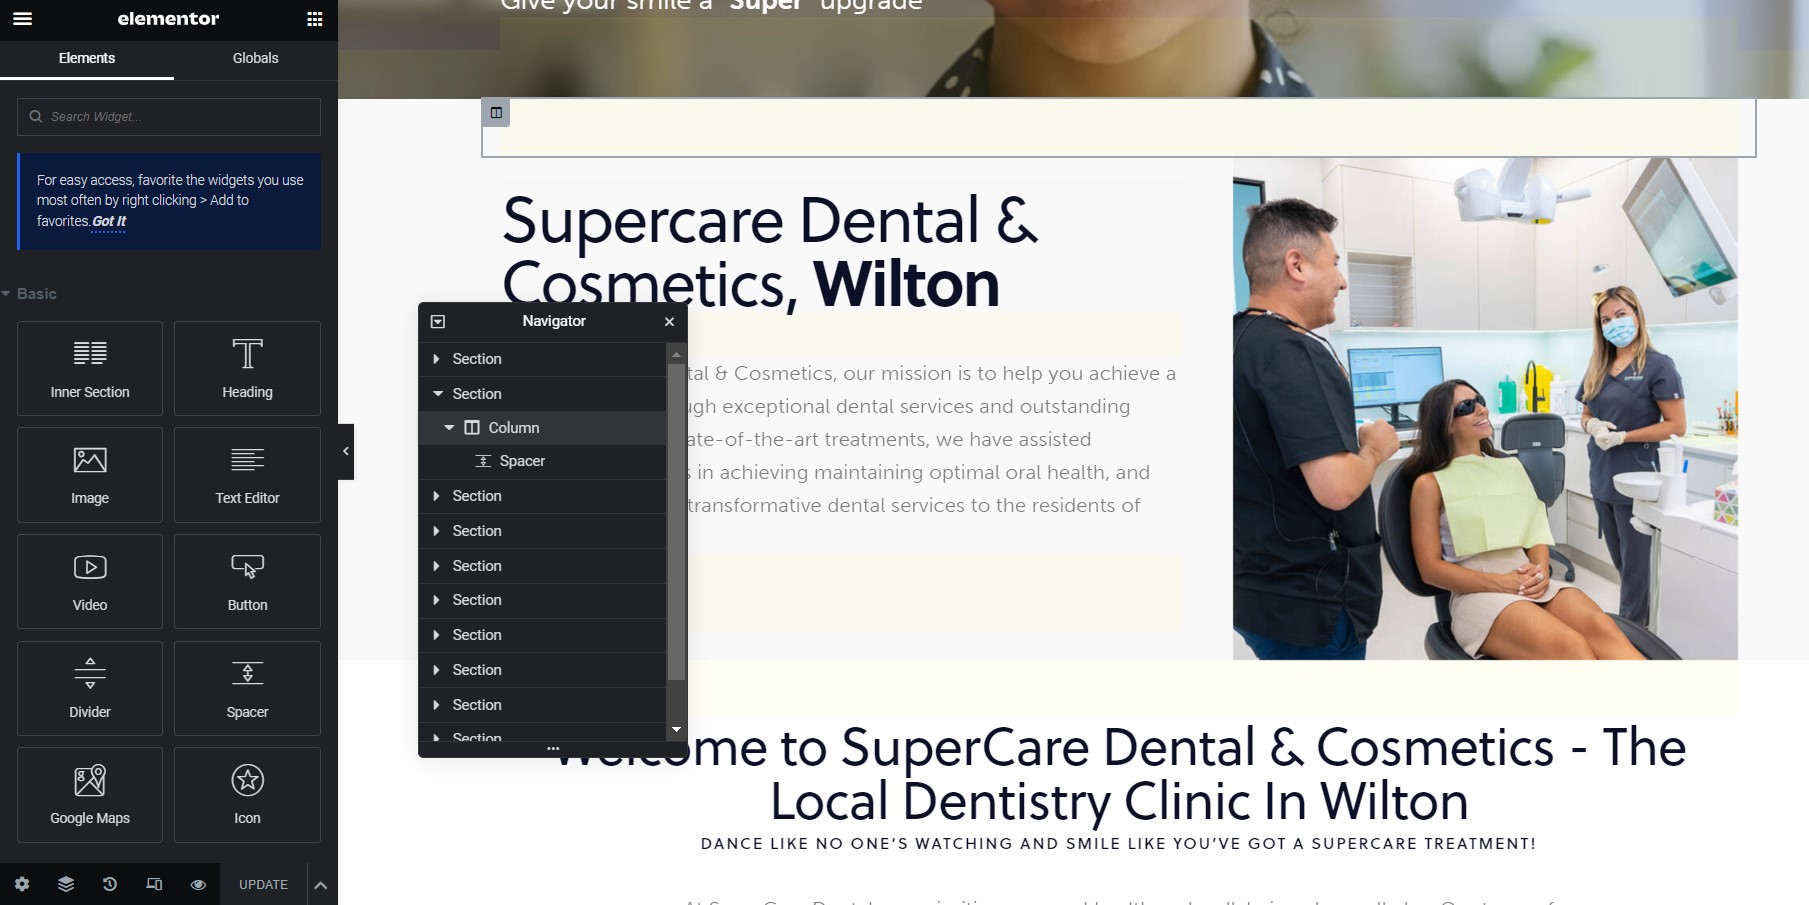Switch to the Elements tab

pos(87,58)
